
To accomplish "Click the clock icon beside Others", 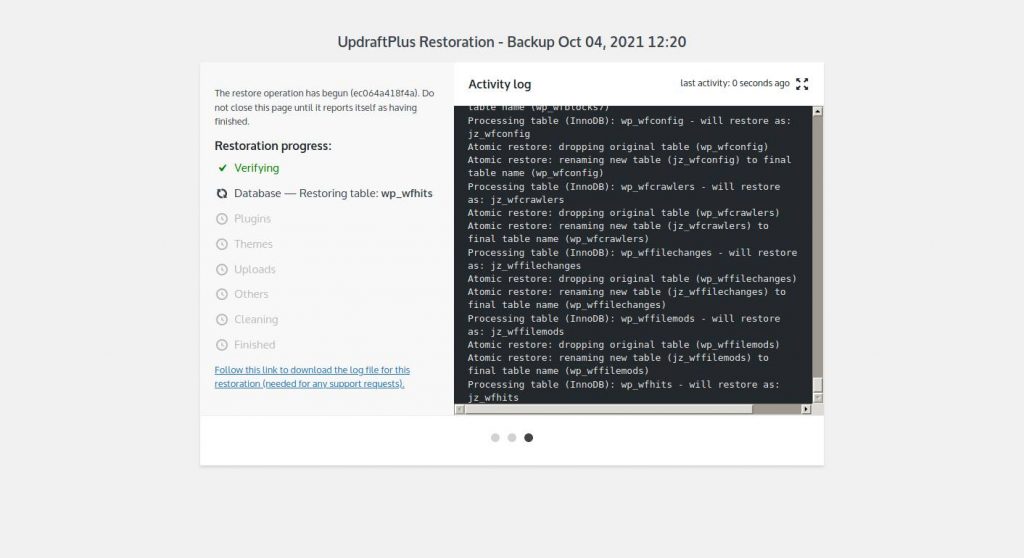I will click(222, 294).
